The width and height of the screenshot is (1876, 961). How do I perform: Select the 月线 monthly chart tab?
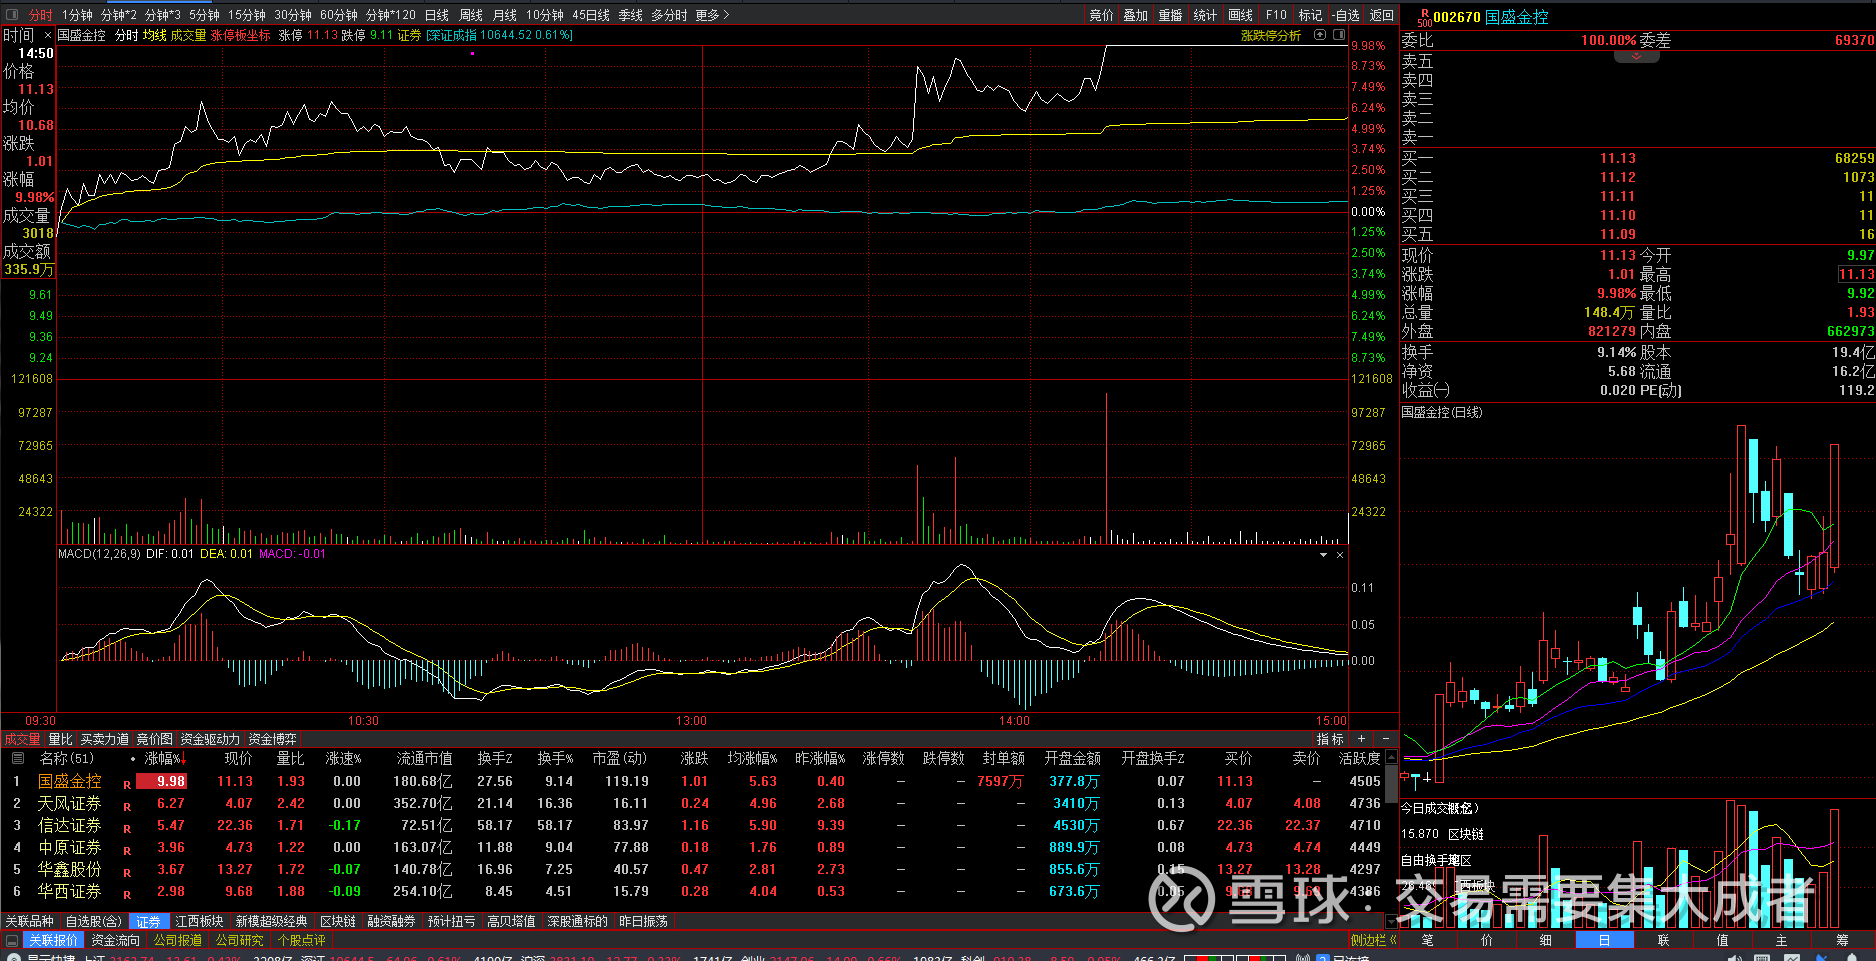point(505,15)
